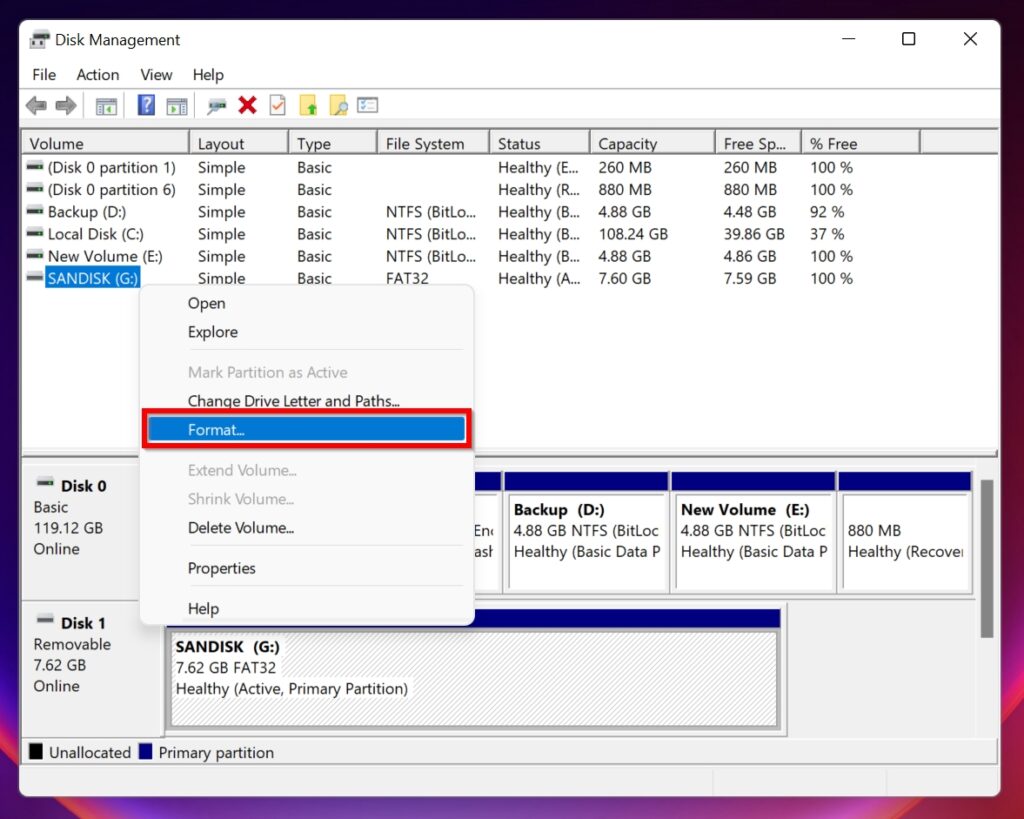1024x819 pixels.
Task: Click the red X delete icon
Action: 248,106
